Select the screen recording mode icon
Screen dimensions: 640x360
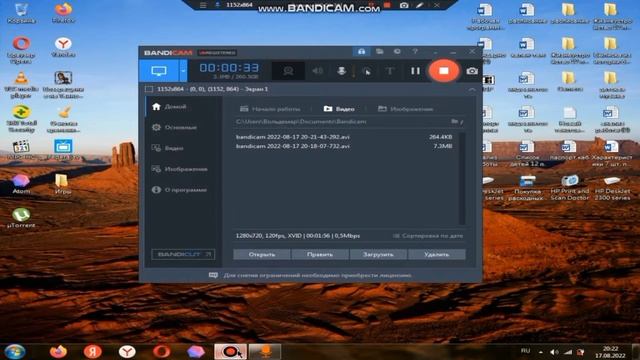coord(159,71)
